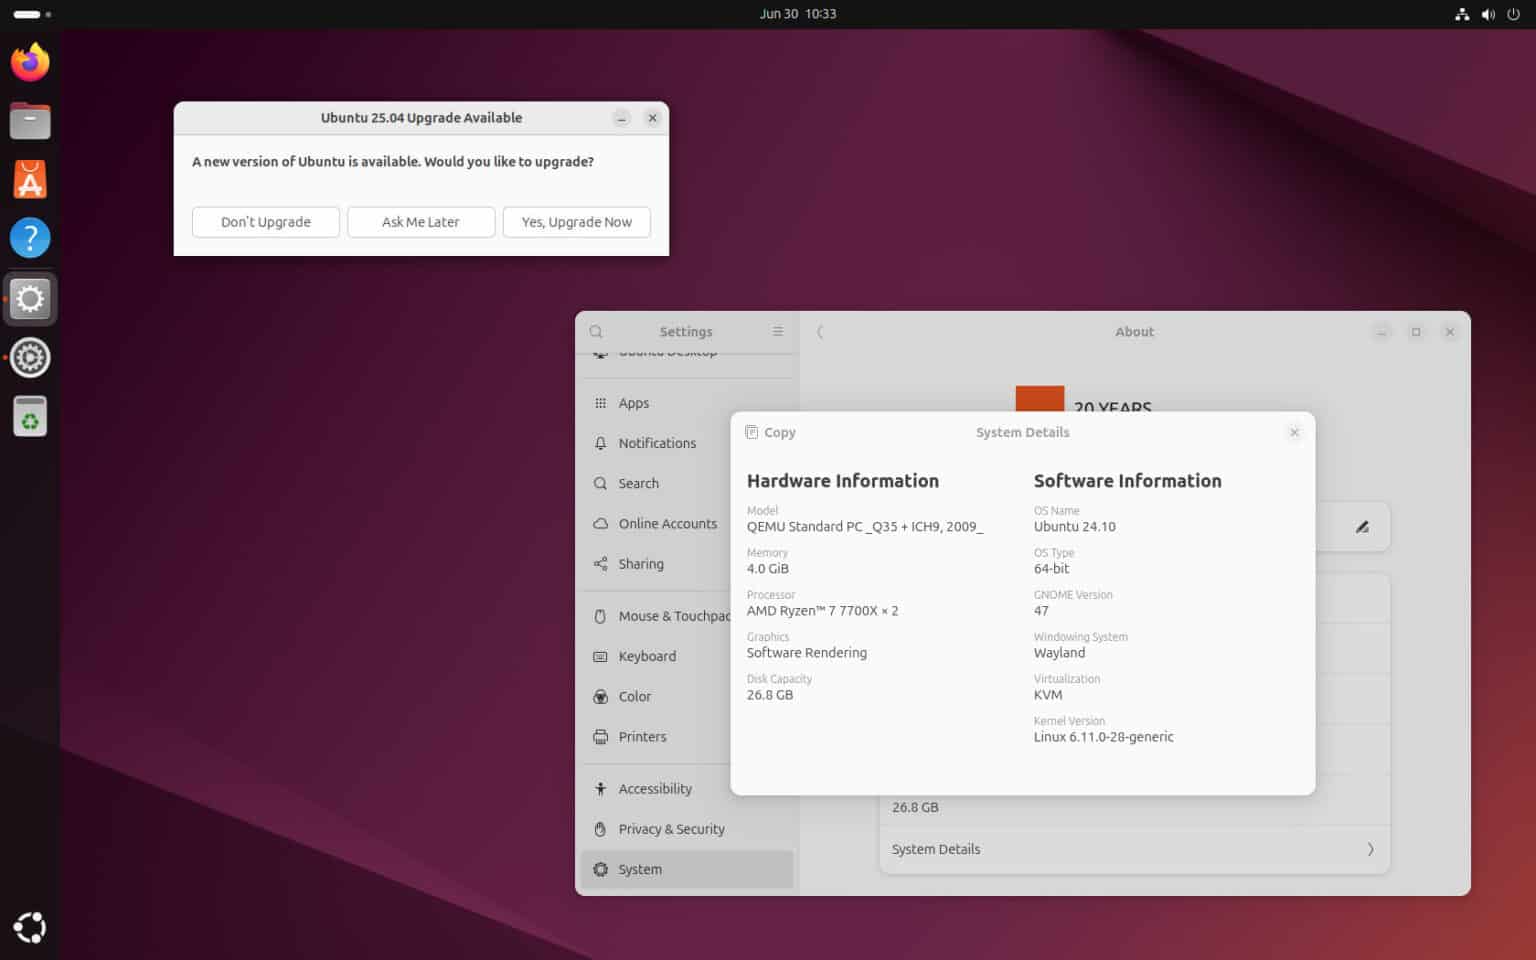Click the pencil icon to rename device
Viewport: 1536px width, 960px height.
pyautogui.click(x=1362, y=526)
